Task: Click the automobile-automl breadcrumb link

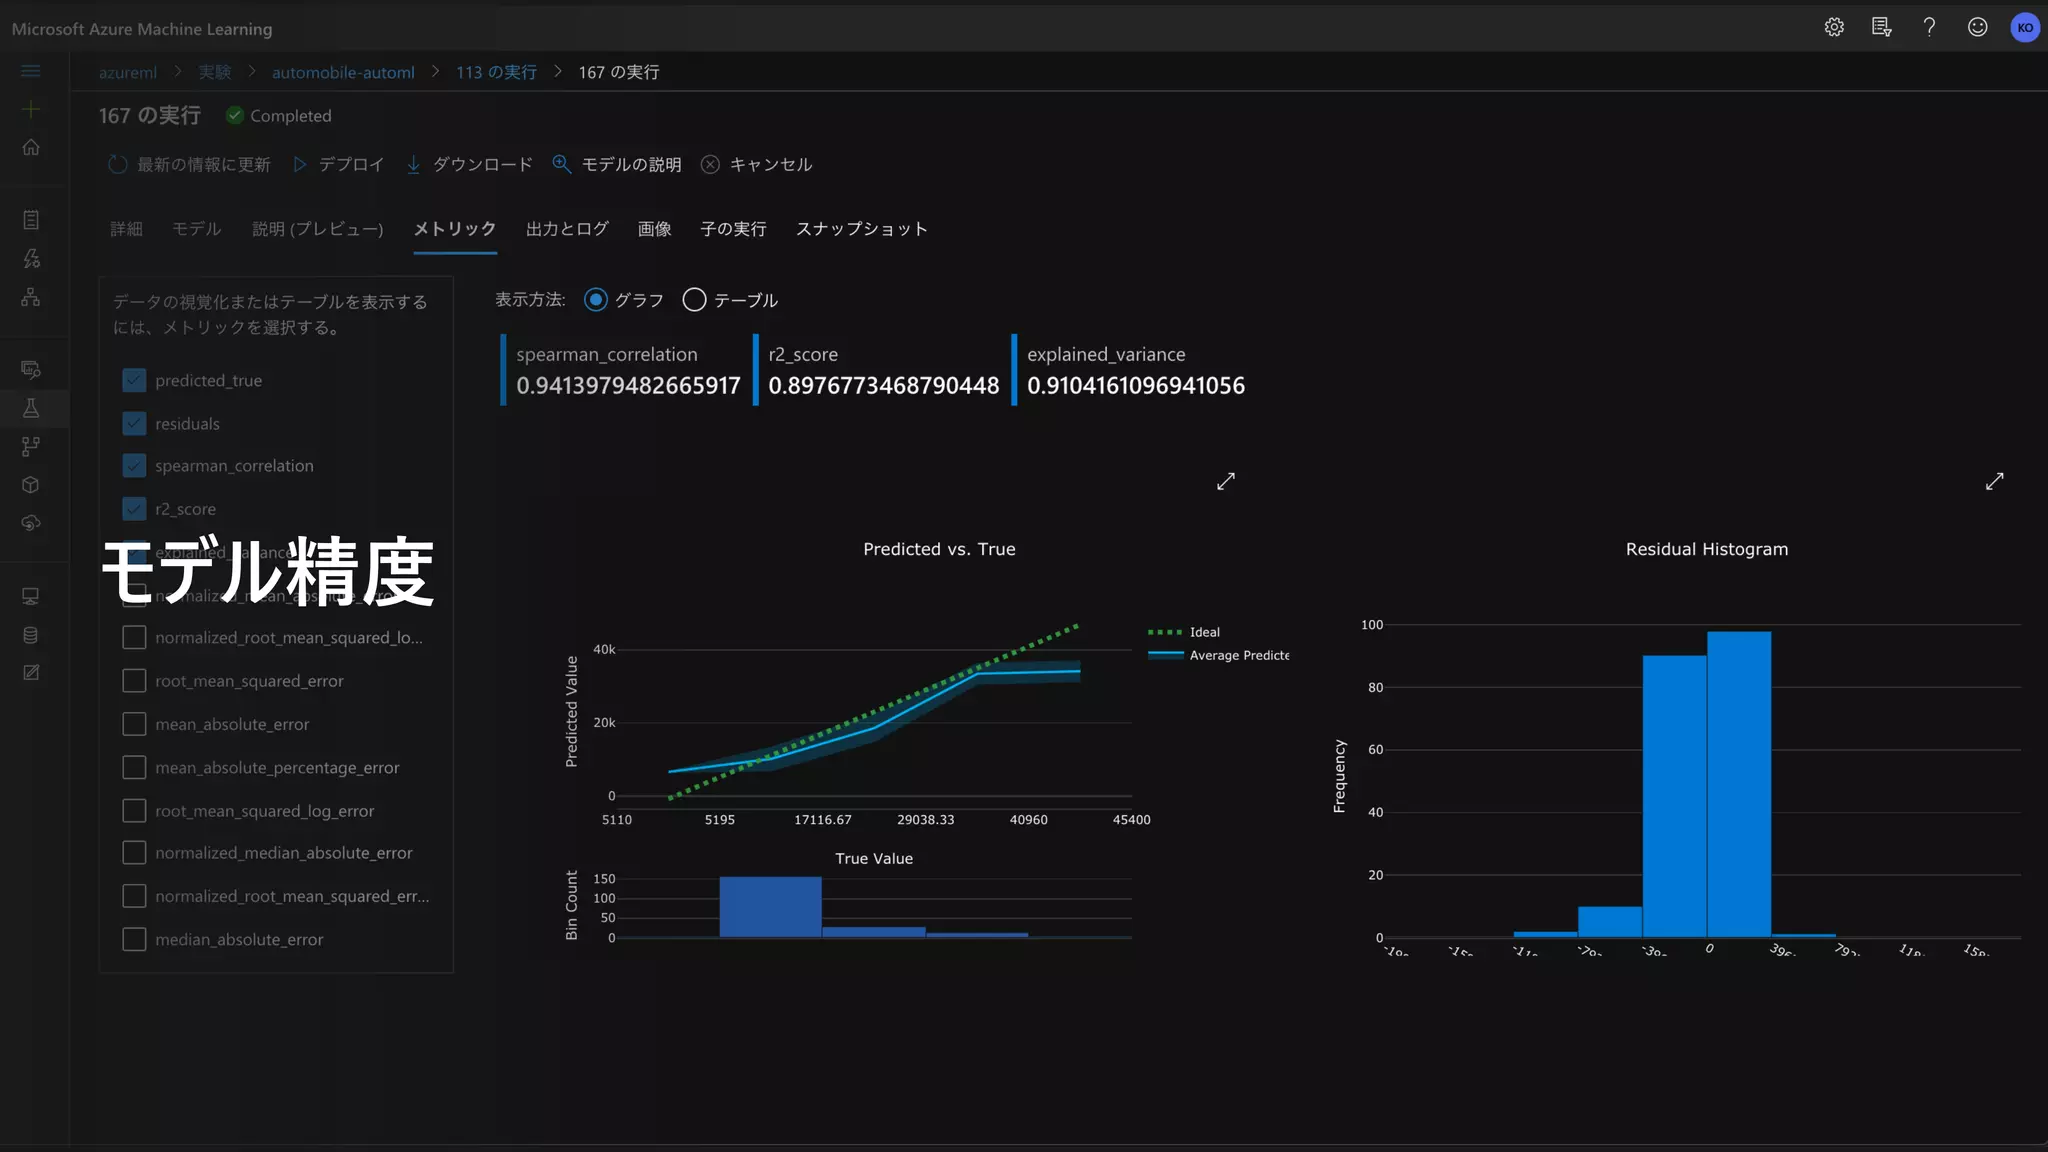Action: pos(343,73)
